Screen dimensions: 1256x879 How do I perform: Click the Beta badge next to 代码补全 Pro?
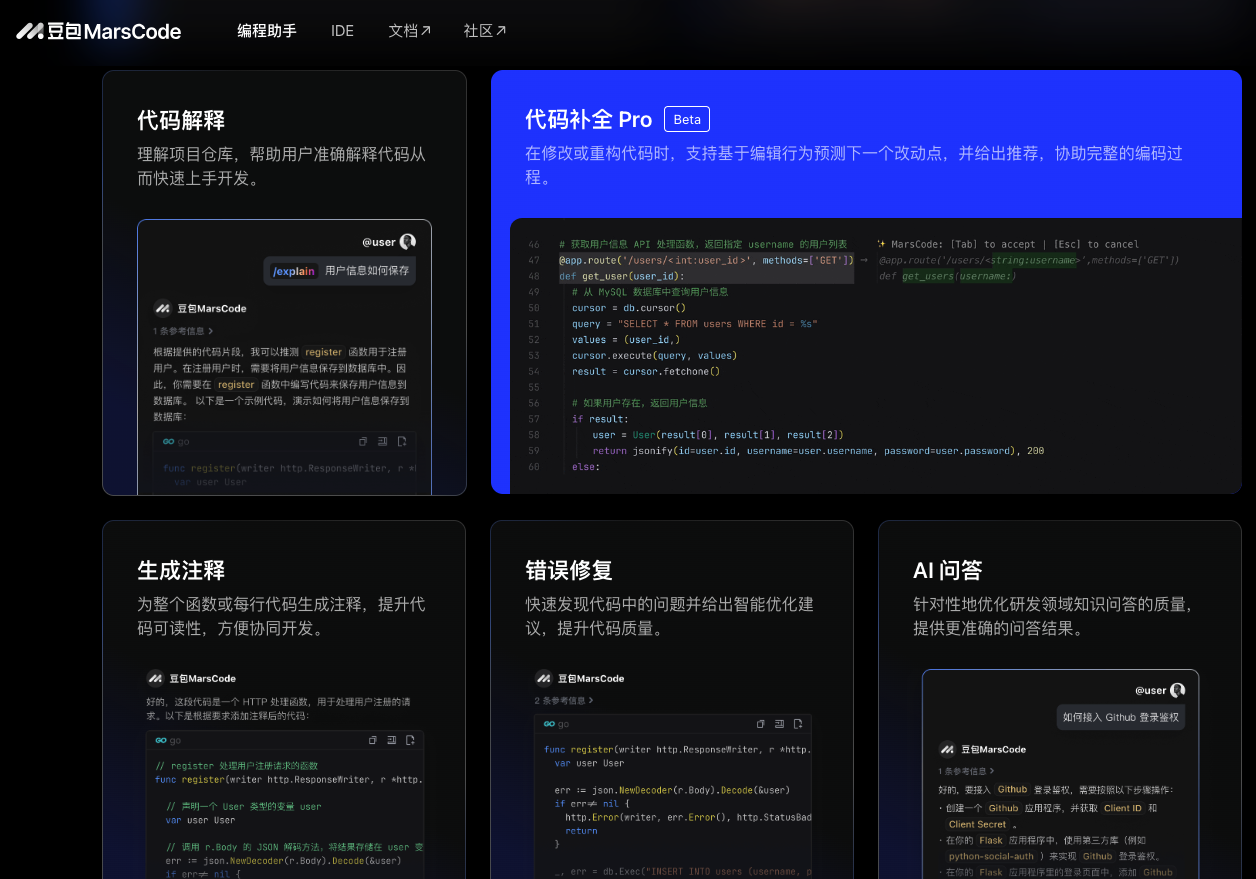(x=687, y=119)
